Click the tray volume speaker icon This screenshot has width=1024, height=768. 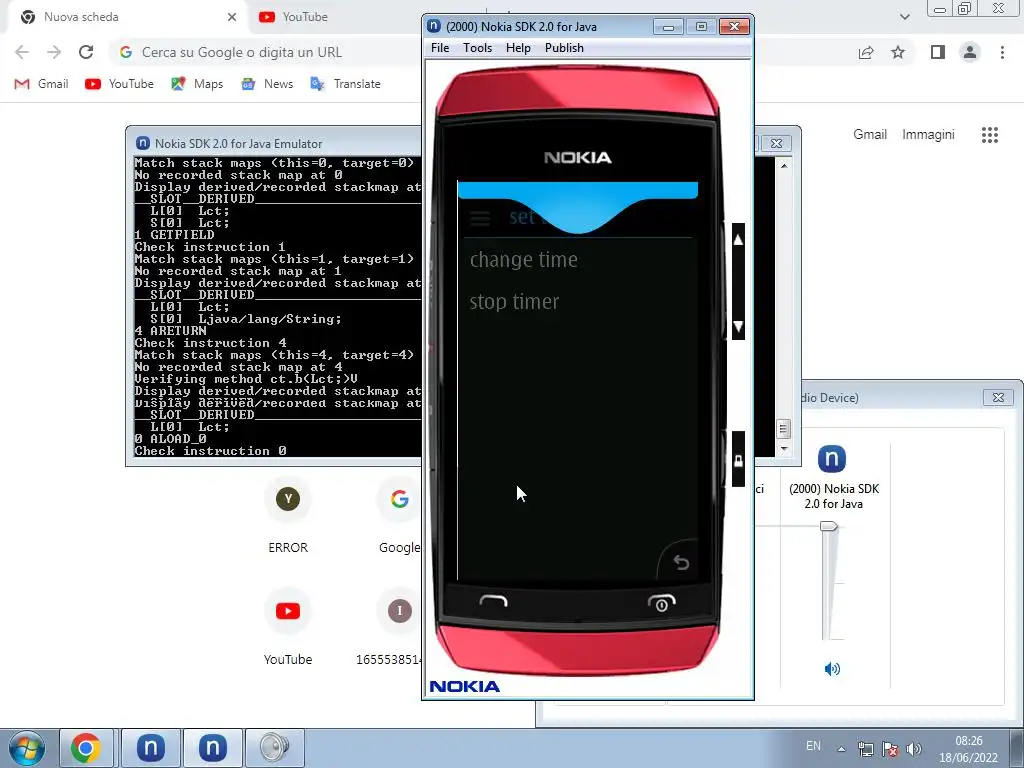914,749
